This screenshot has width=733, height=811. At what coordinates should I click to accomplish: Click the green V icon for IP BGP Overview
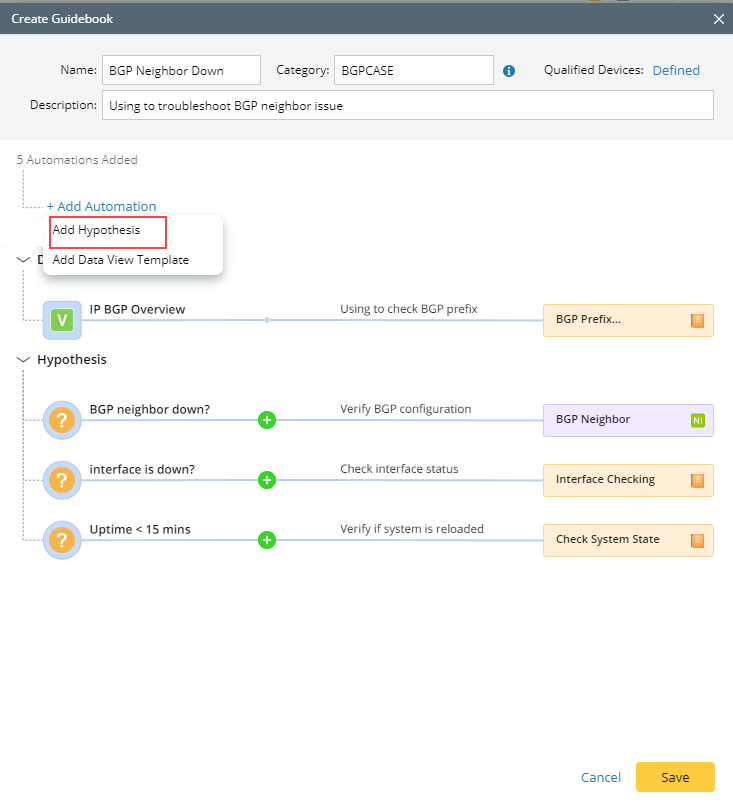[62, 320]
